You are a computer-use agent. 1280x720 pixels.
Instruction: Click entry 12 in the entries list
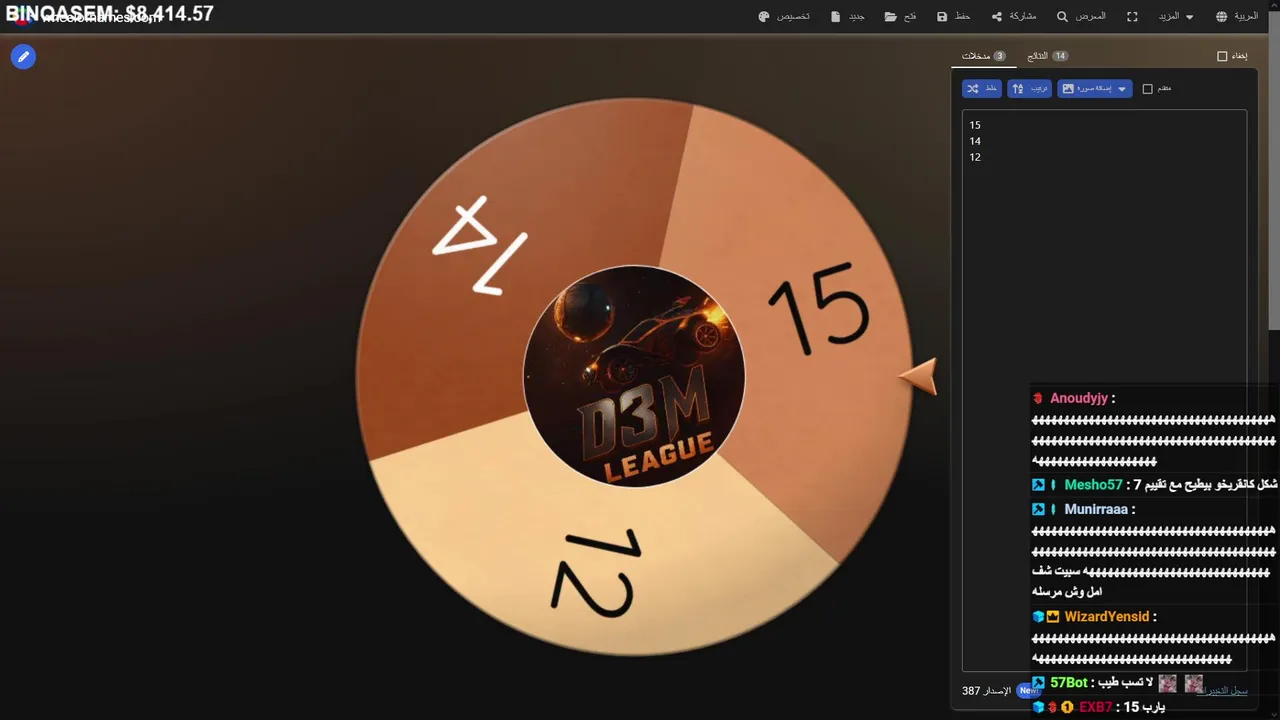975,157
